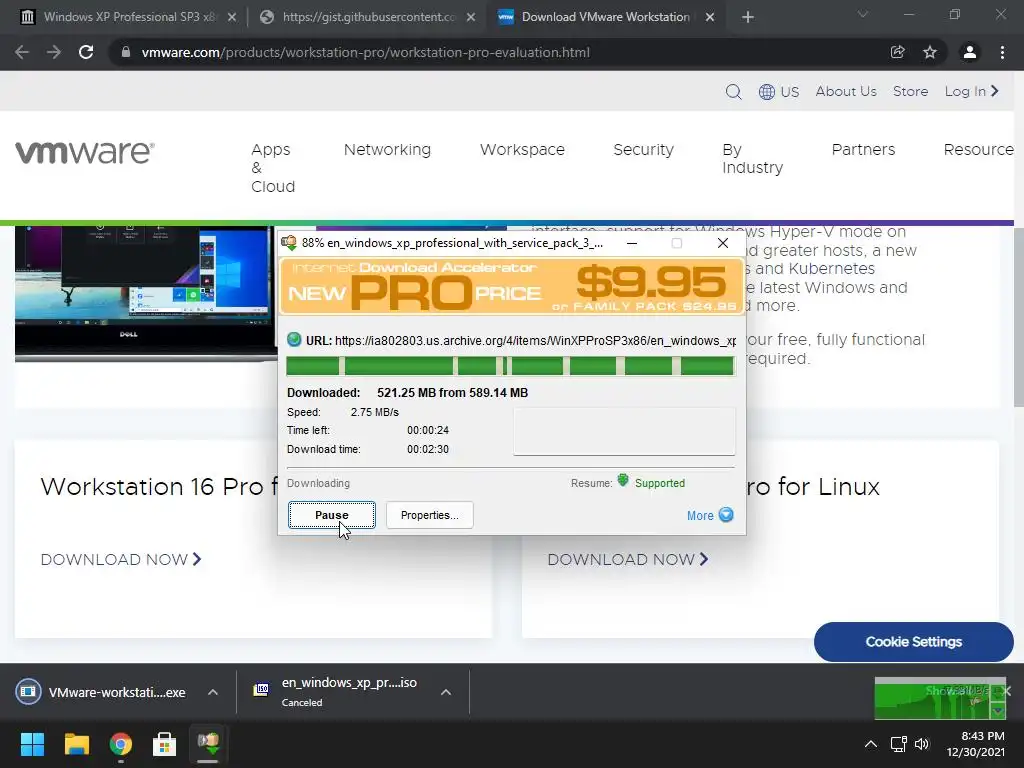This screenshot has height=768, width=1024.
Task: Open Chrome three-dot menu
Action: (1002, 52)
